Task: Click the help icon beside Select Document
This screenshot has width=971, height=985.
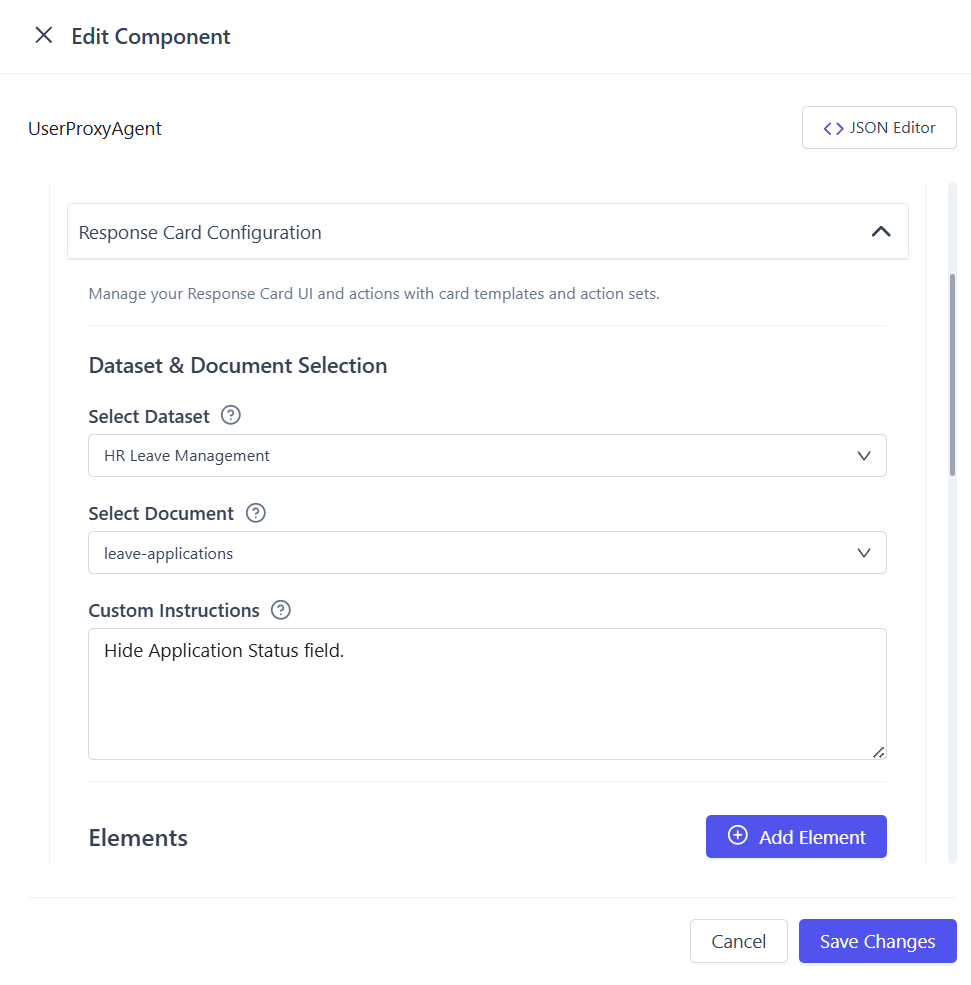Action: pyautogui.click(x=256, y=513)
